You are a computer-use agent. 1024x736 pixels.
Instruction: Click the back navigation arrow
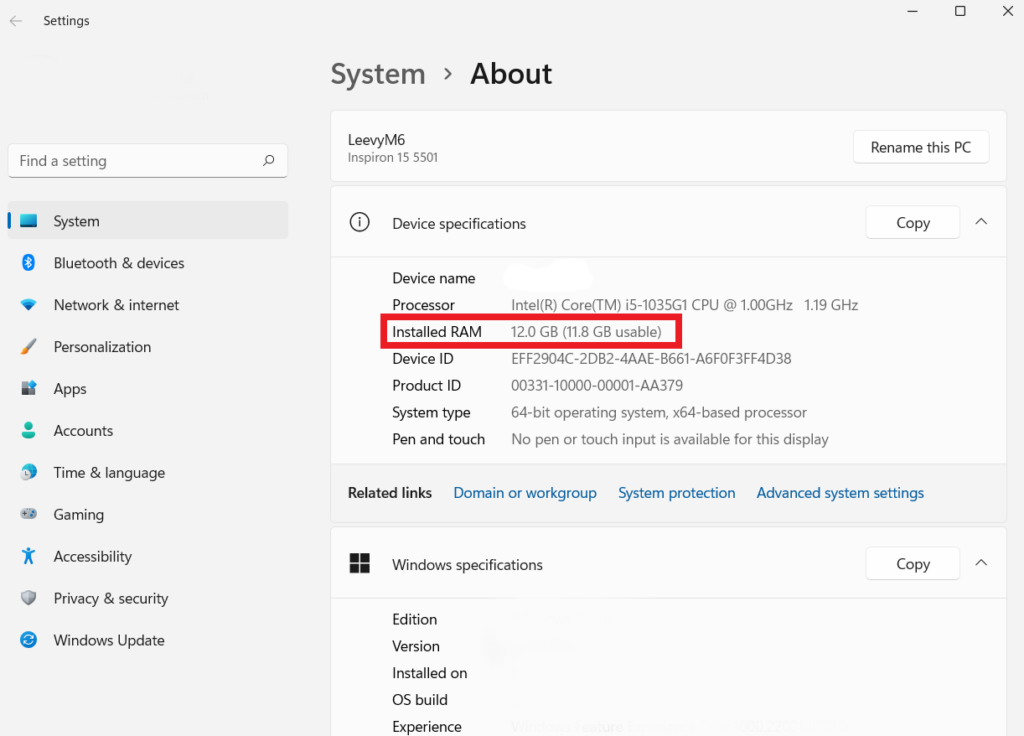coord(16,20)
